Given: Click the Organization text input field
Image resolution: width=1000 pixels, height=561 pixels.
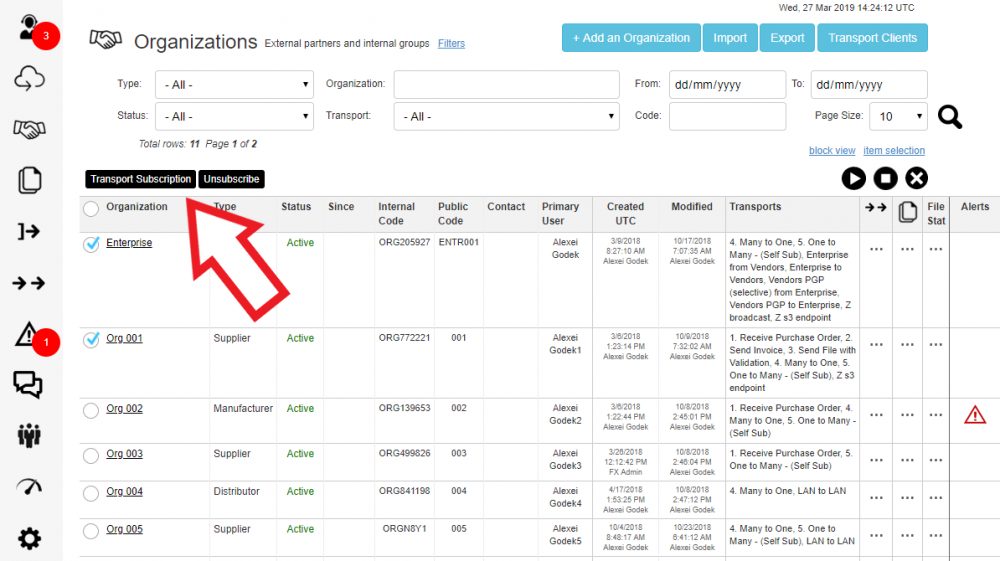Looking at the screenshot, I should click(506, 85).
